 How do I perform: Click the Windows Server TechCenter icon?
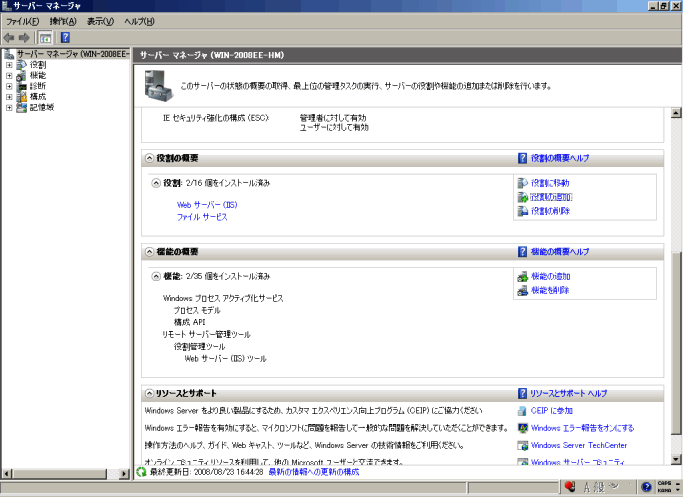click(522, 446)
